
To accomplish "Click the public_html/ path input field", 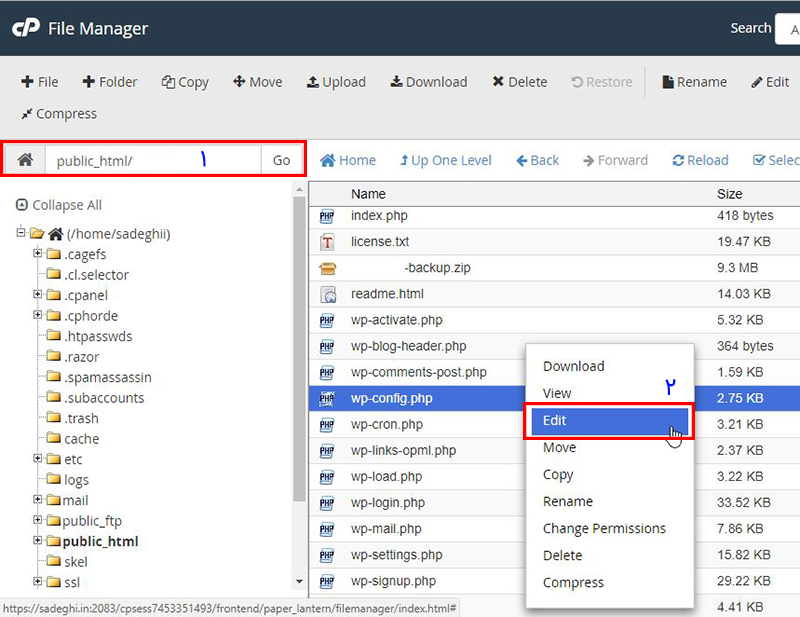I will [x=150, y=160].
